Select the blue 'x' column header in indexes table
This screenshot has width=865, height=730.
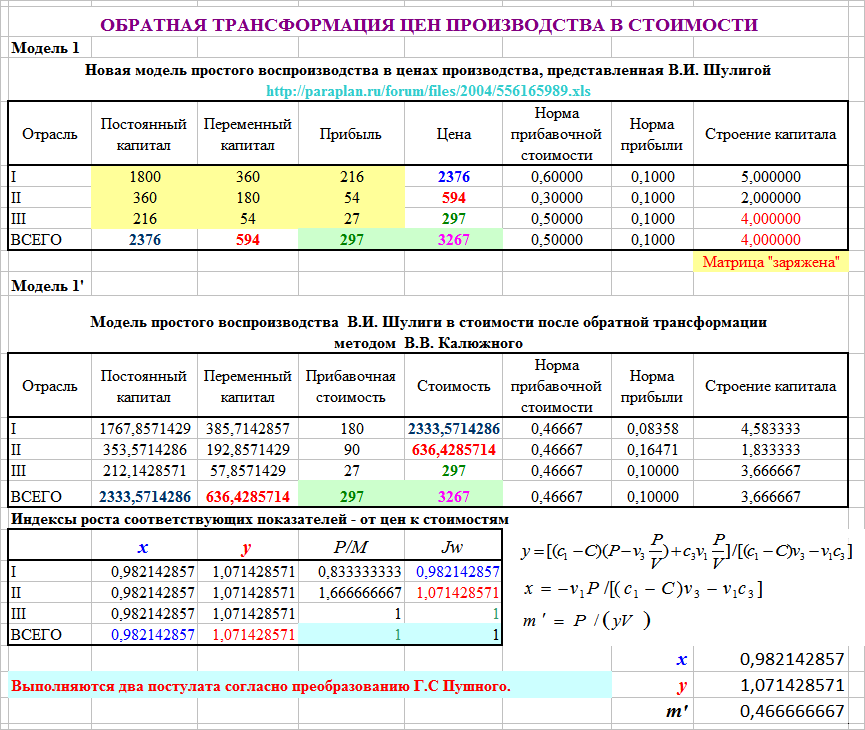143,547
